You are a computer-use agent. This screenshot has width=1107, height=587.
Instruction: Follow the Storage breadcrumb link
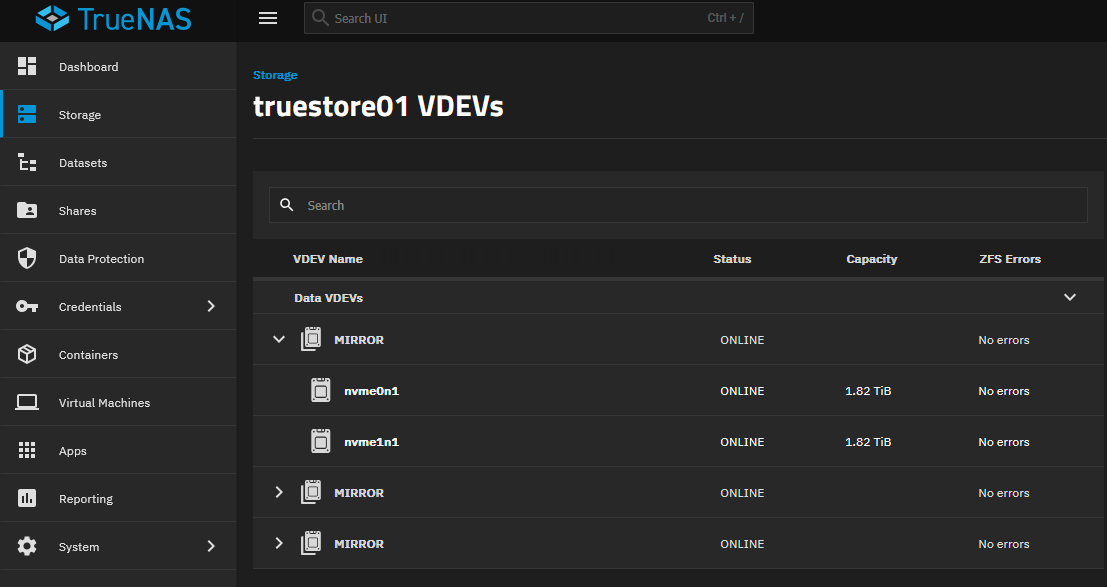point(275,75)
